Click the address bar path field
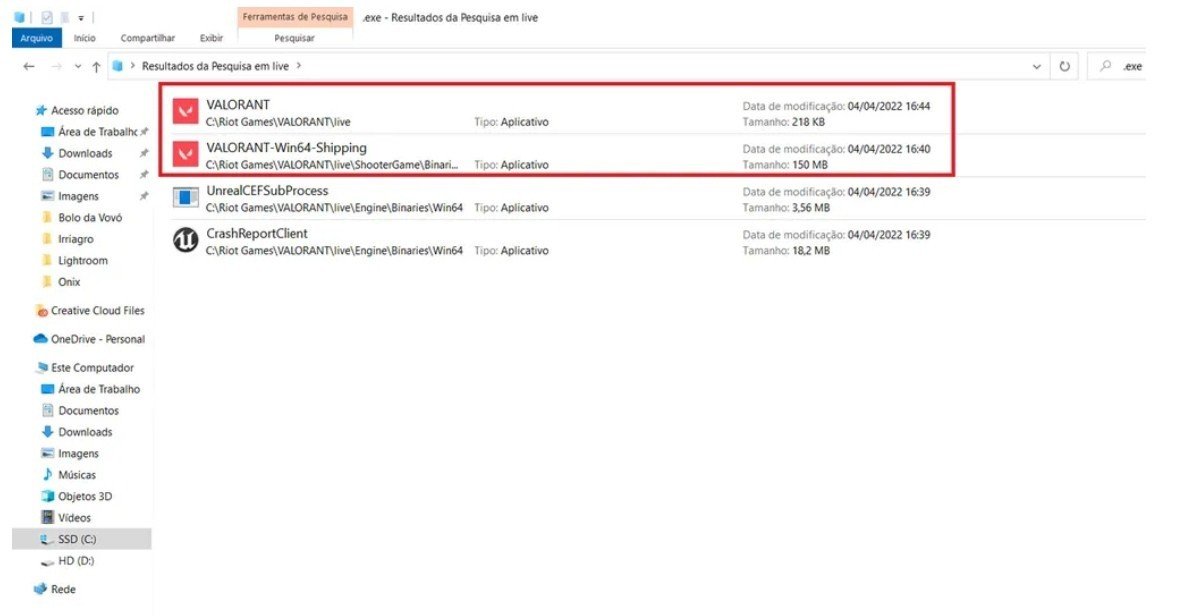Image resolution: width=1192 pixels, height=616 pixels. [578, 66]
